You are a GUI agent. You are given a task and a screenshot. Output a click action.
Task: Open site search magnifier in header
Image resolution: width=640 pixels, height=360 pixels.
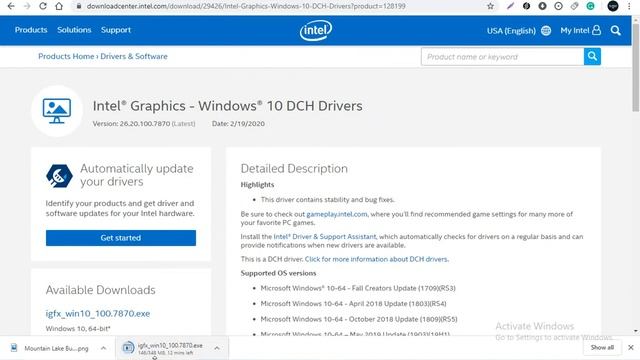tap(616, 31)
